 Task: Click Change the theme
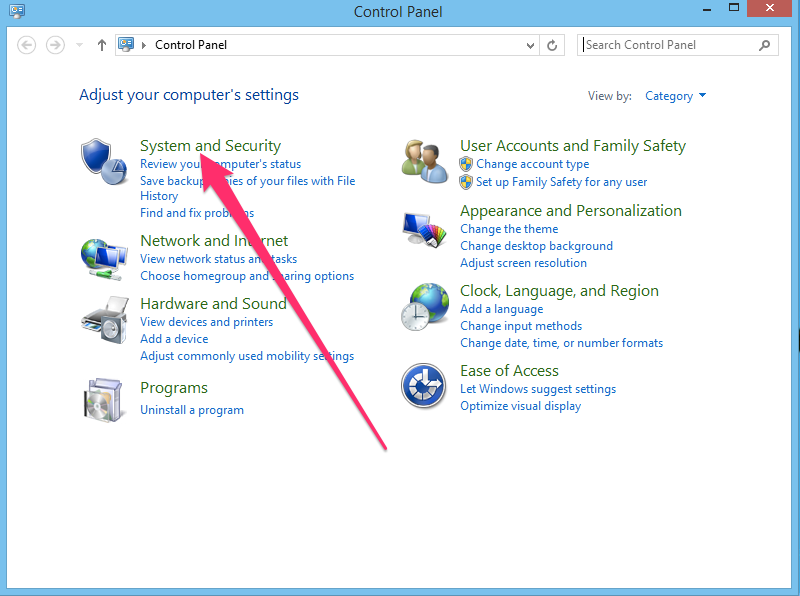click(x=509, y=229)
